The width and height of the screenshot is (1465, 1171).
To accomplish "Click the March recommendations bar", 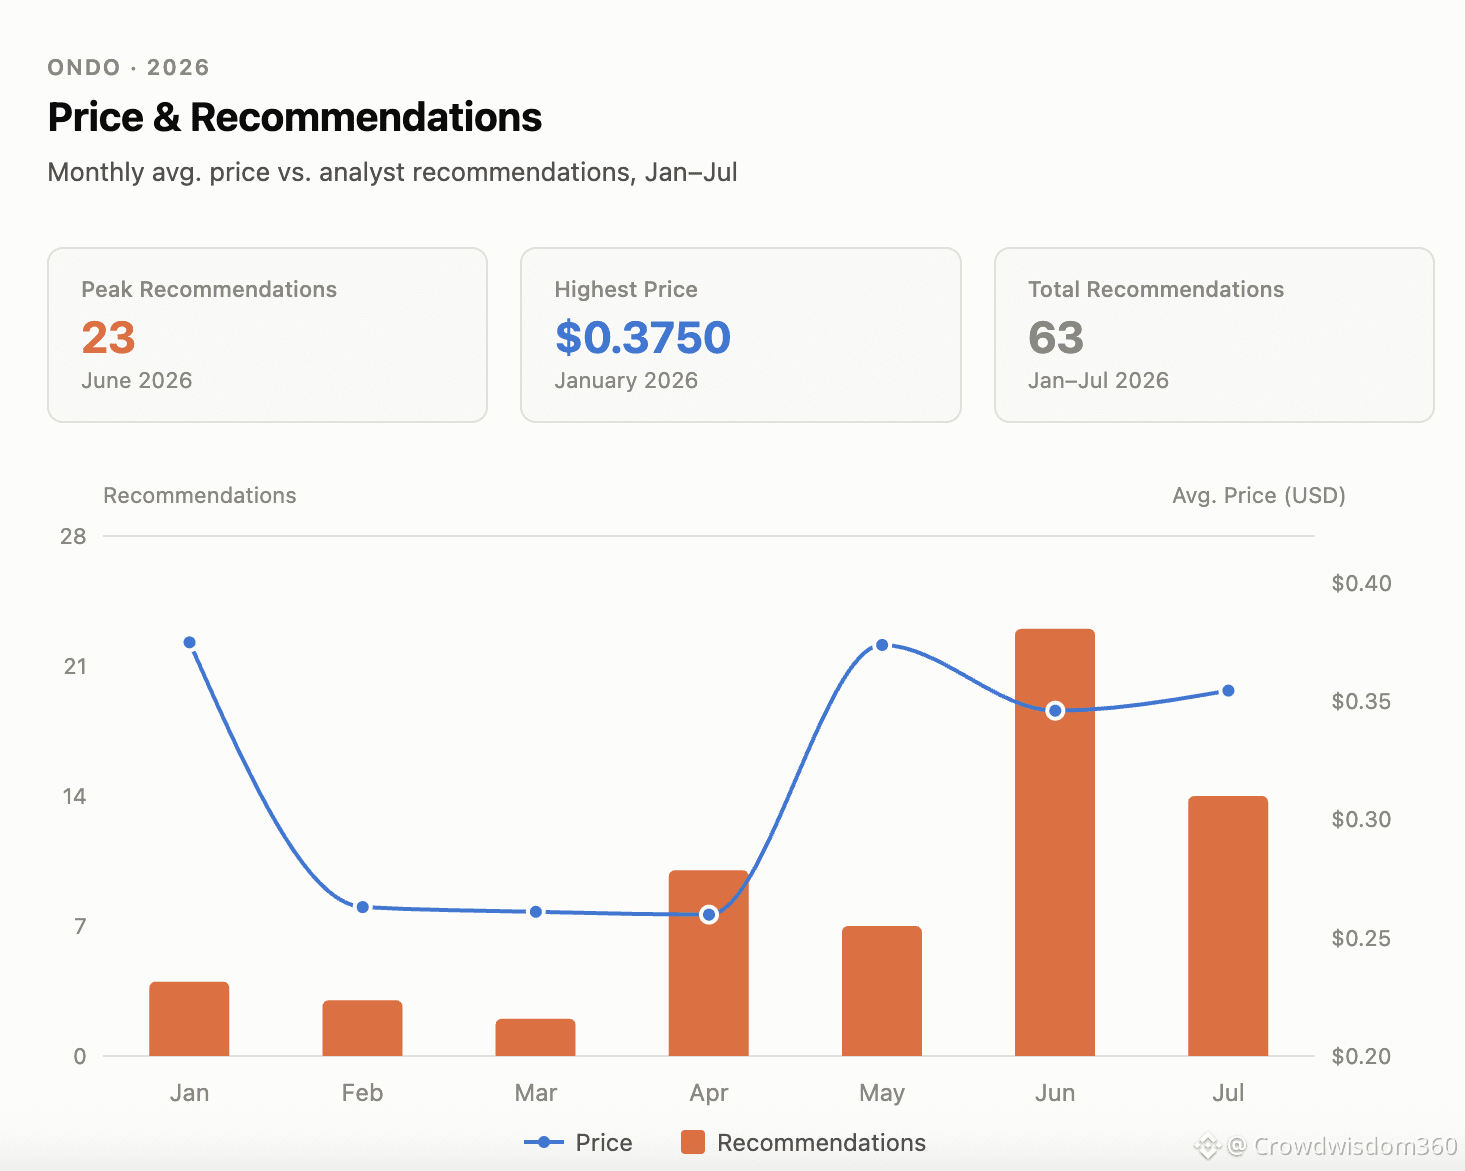I will click(536, 1037).
